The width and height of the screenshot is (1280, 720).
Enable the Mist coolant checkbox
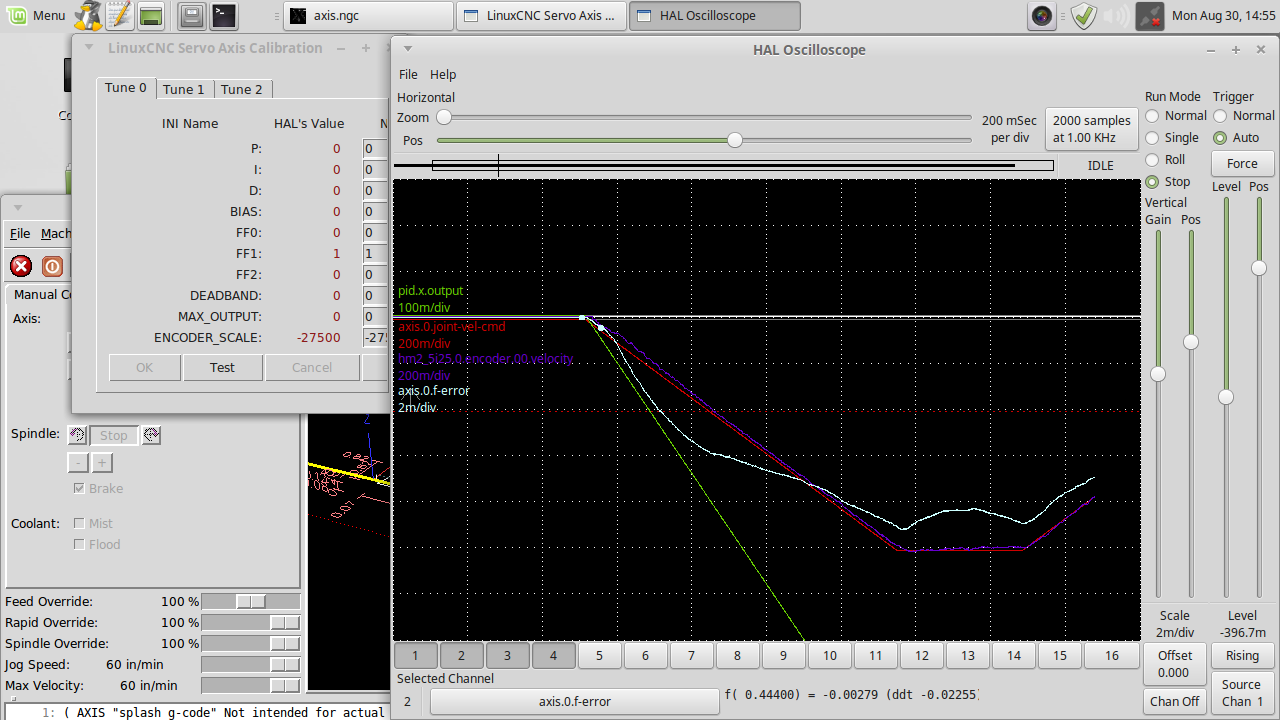[x=80, y=523]
